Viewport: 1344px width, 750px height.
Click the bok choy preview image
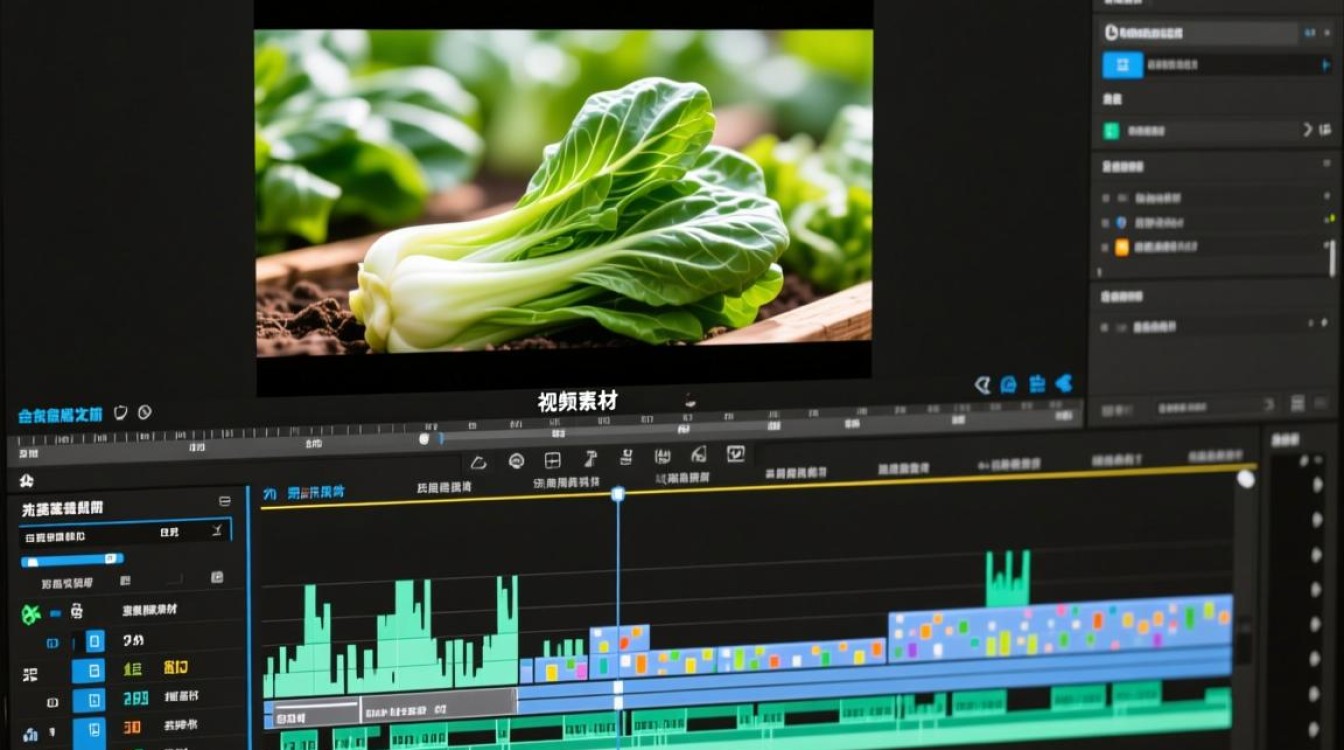[564, 193]
